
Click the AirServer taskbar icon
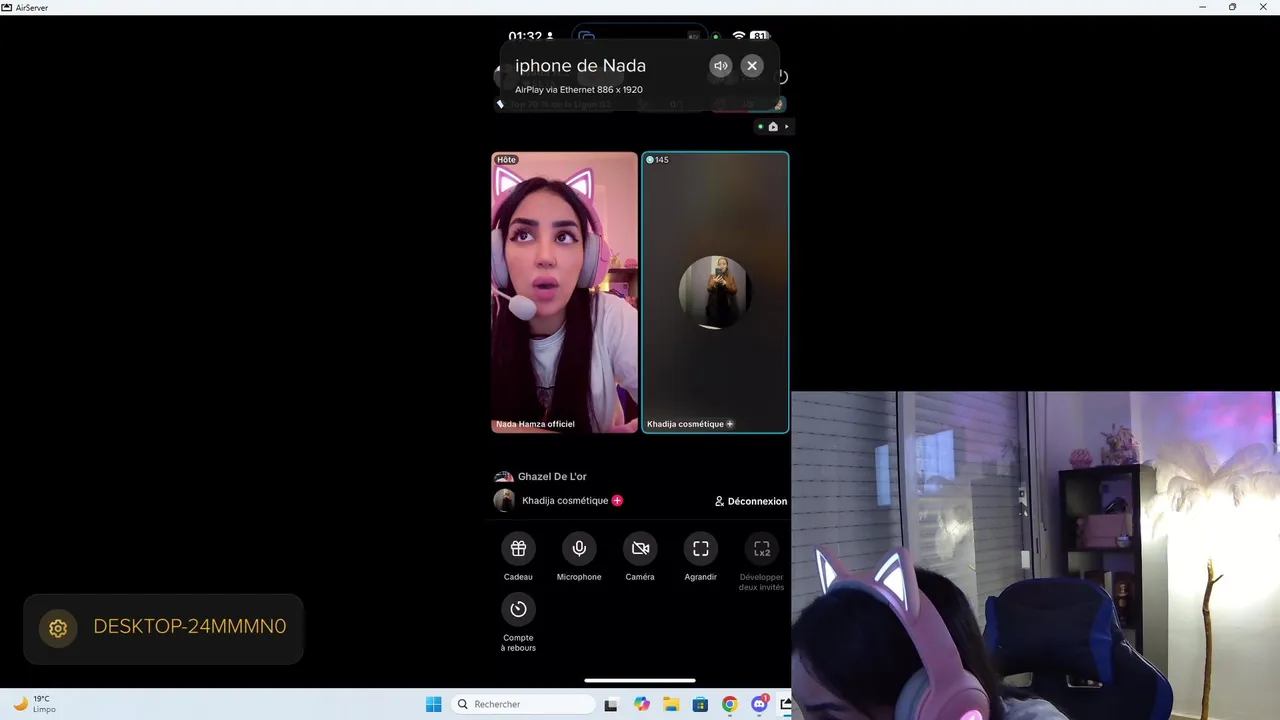click(785, 704)
